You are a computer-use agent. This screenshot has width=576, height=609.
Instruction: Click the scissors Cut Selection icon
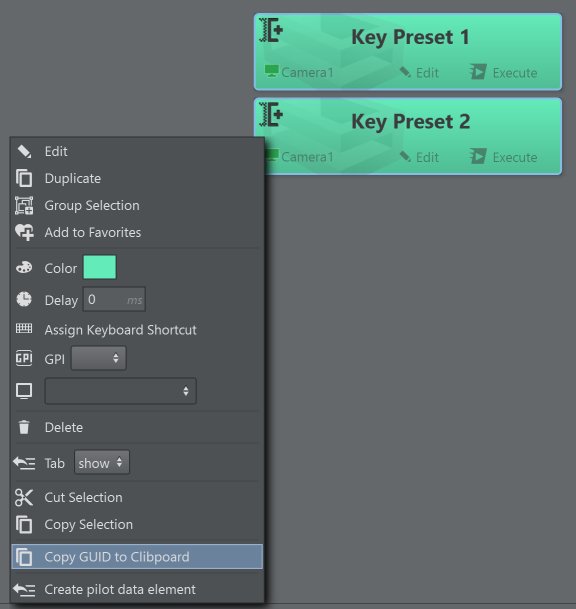click(x=24, y=498)
